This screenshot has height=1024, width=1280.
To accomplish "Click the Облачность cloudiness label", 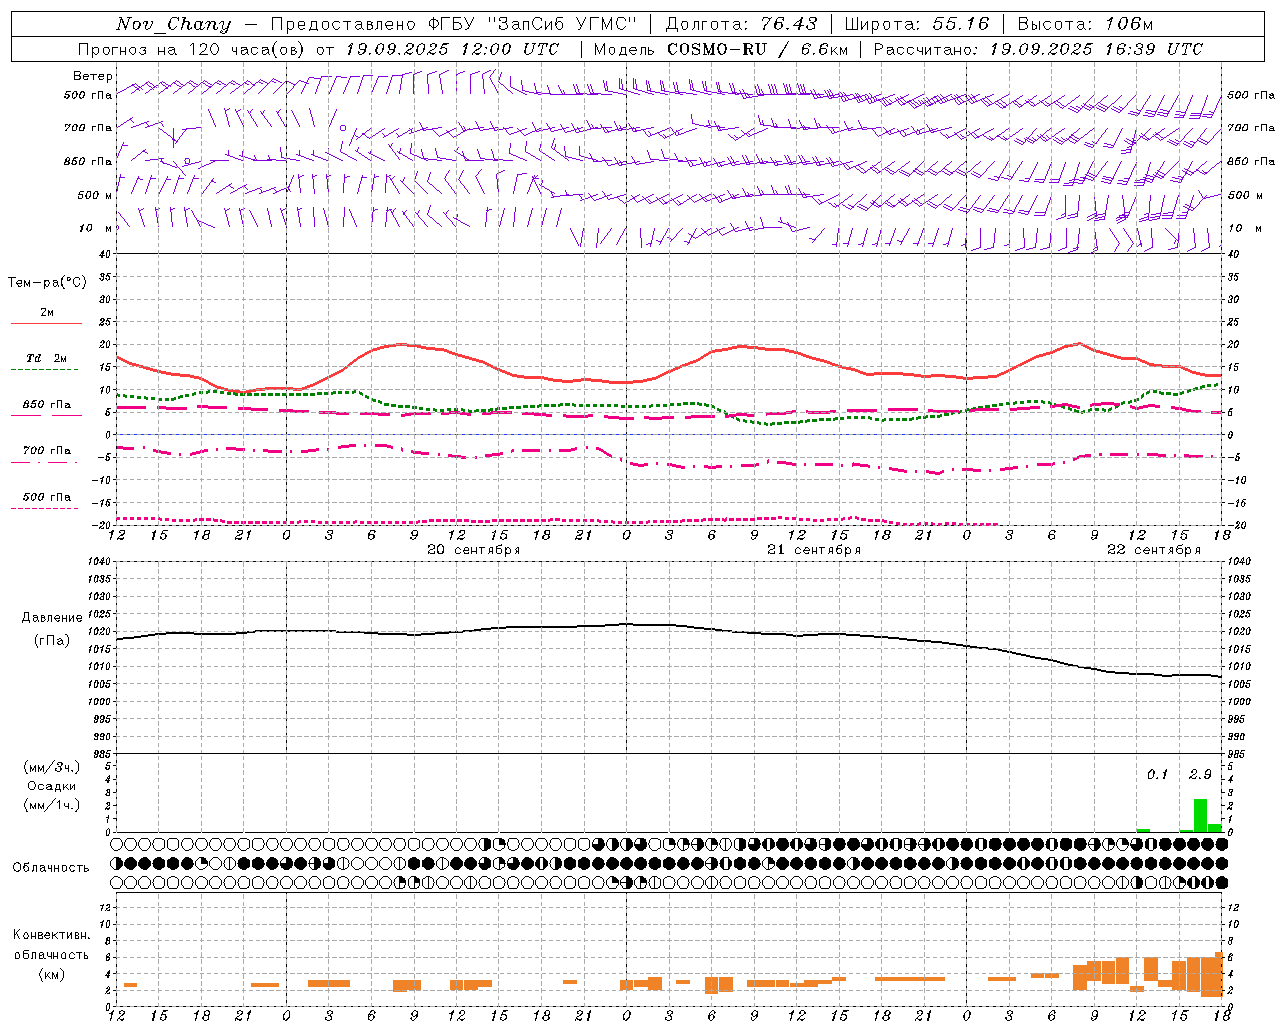I will 51,867.
